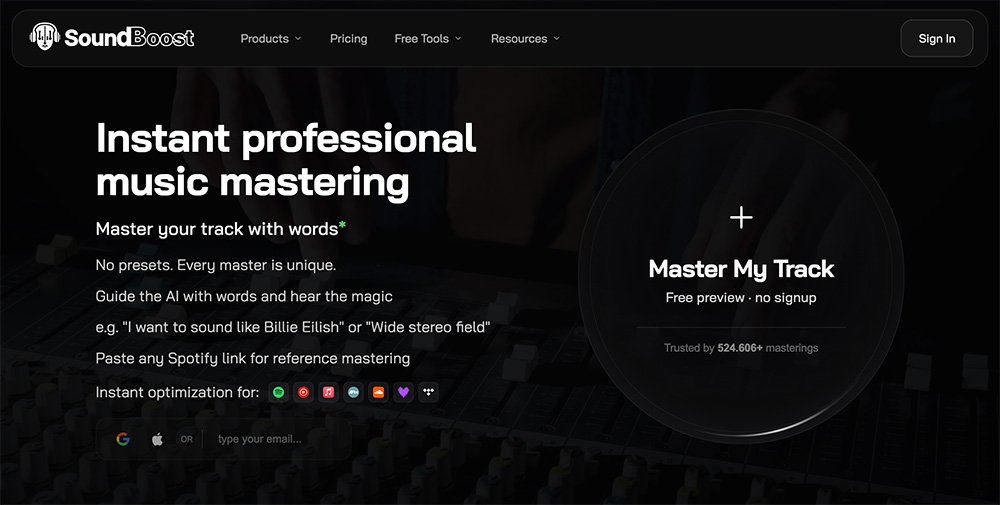Expand the Free Tools dropdown menu
This screenshot has width=1000, height=505.
pyautogui.click(x=427, y=38)
